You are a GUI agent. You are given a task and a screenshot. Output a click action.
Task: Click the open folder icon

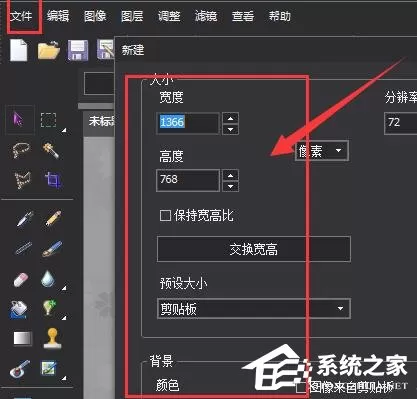49,50
